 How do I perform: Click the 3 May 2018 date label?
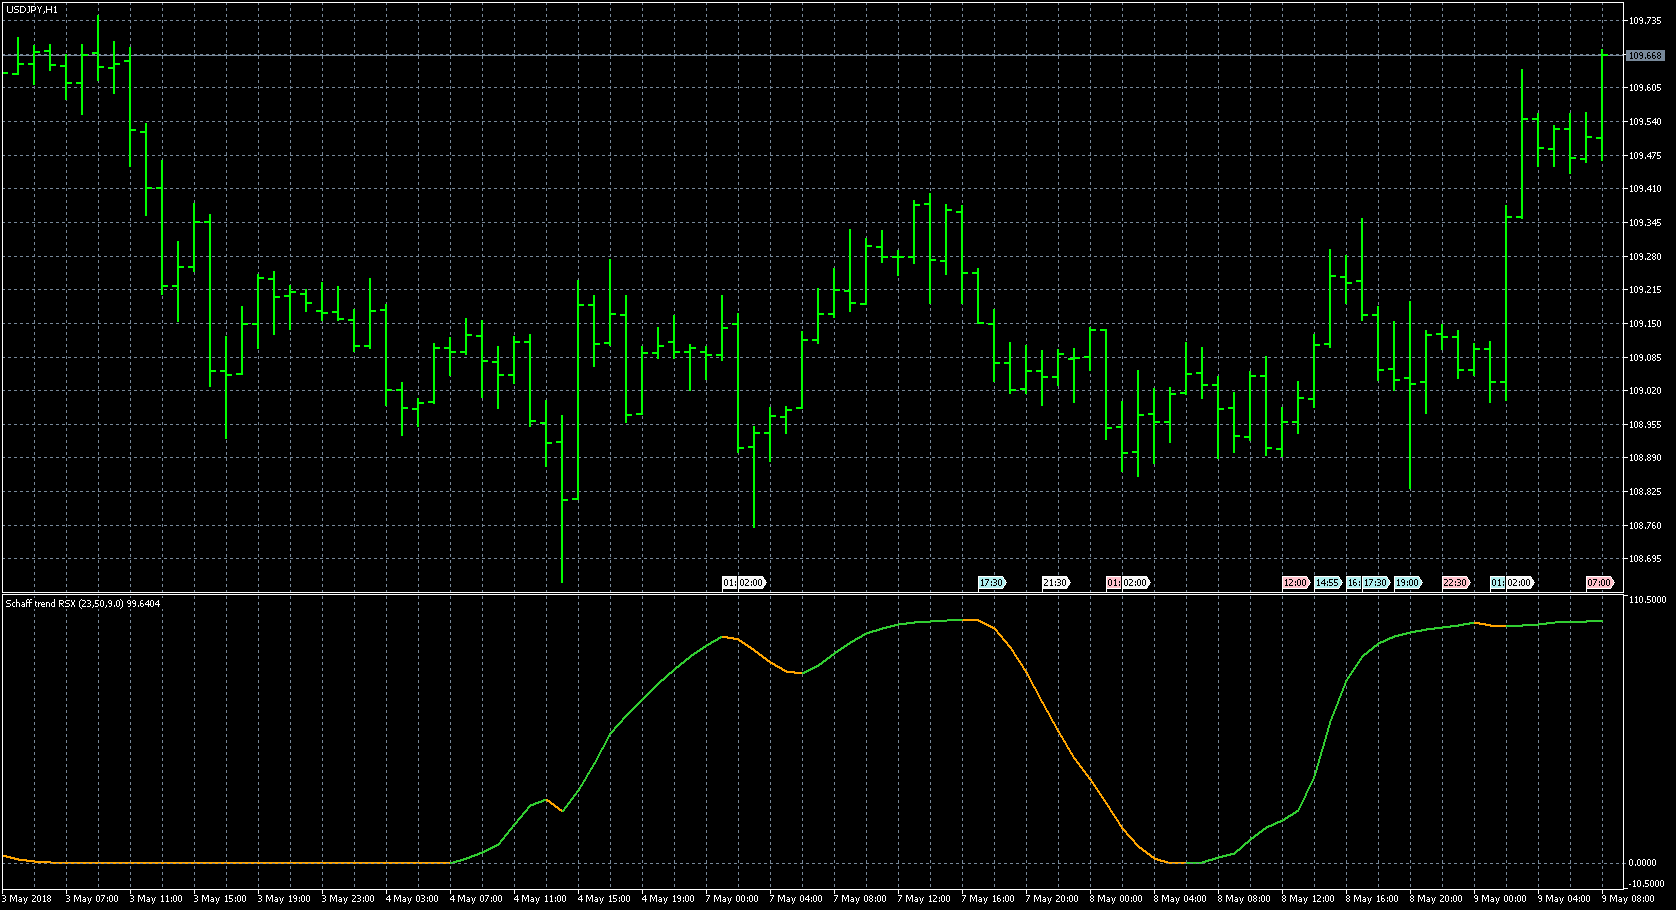pos(28,899)
